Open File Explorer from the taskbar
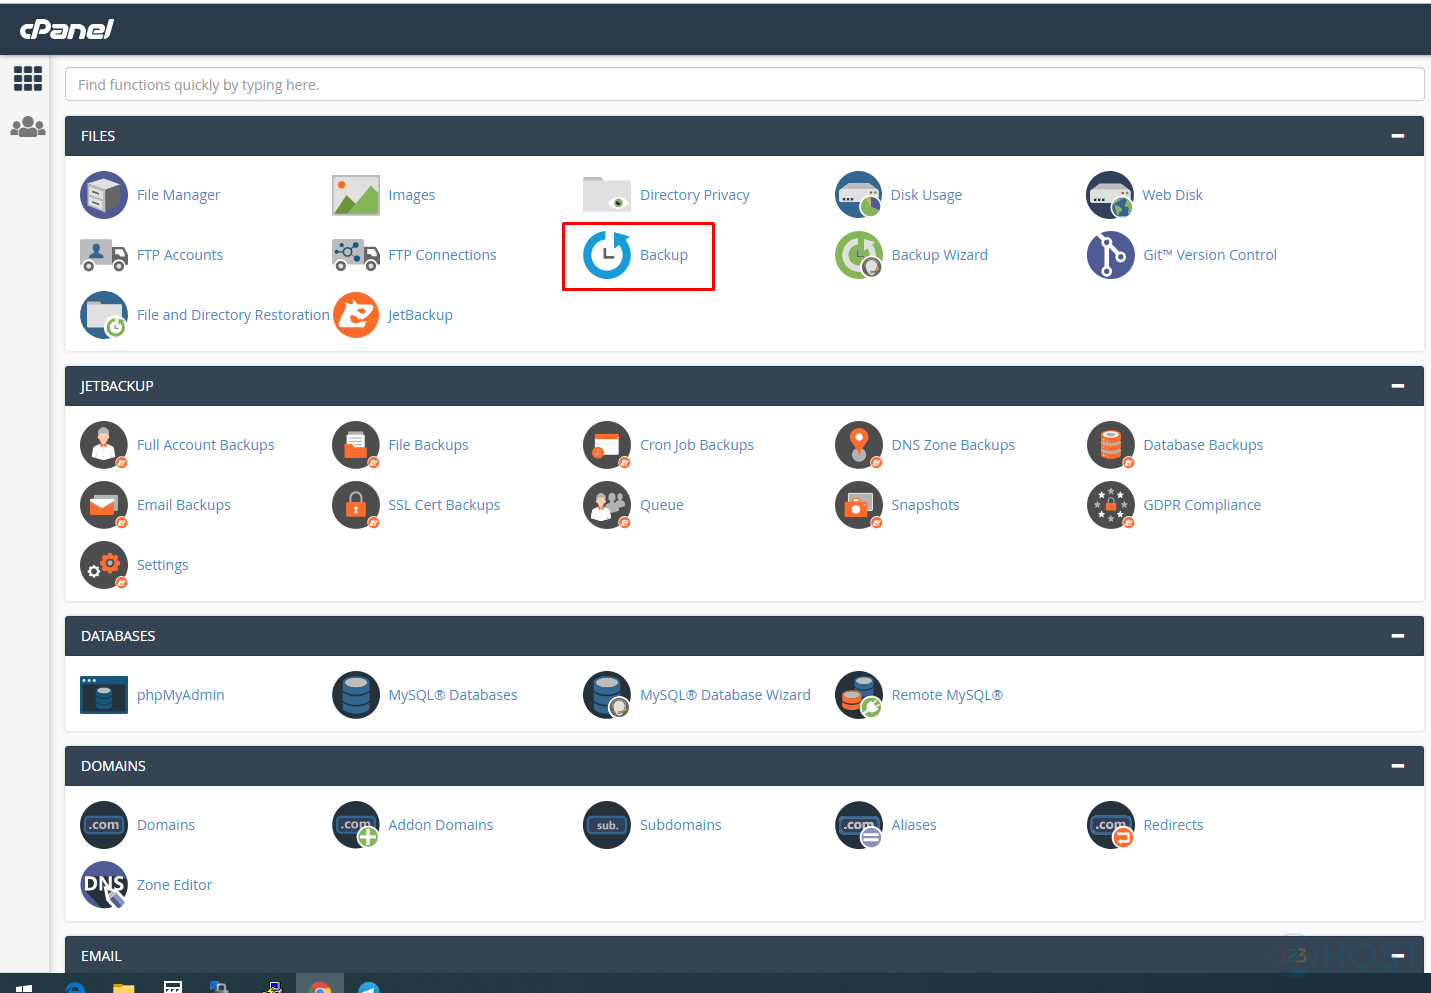The image size is (1431, 993). (124, 987)
